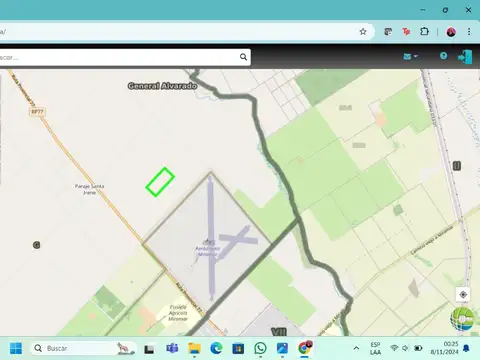The image size is (480, 360).
Task: Click the red Tp extension icon
Action: 406,32
